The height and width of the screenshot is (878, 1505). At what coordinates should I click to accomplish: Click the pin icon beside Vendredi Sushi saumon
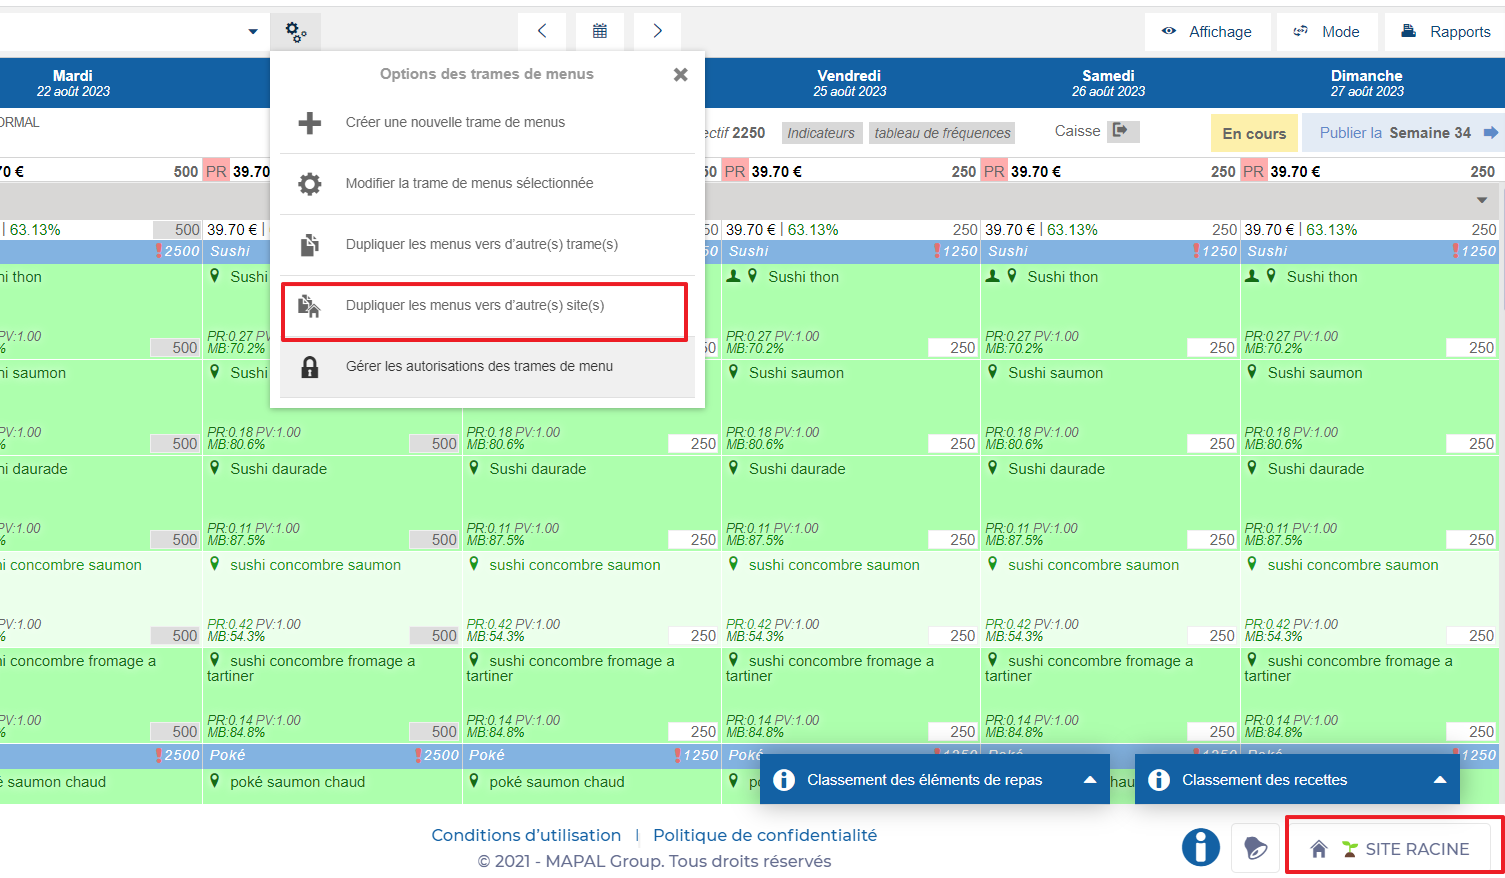tap(734, 372)
